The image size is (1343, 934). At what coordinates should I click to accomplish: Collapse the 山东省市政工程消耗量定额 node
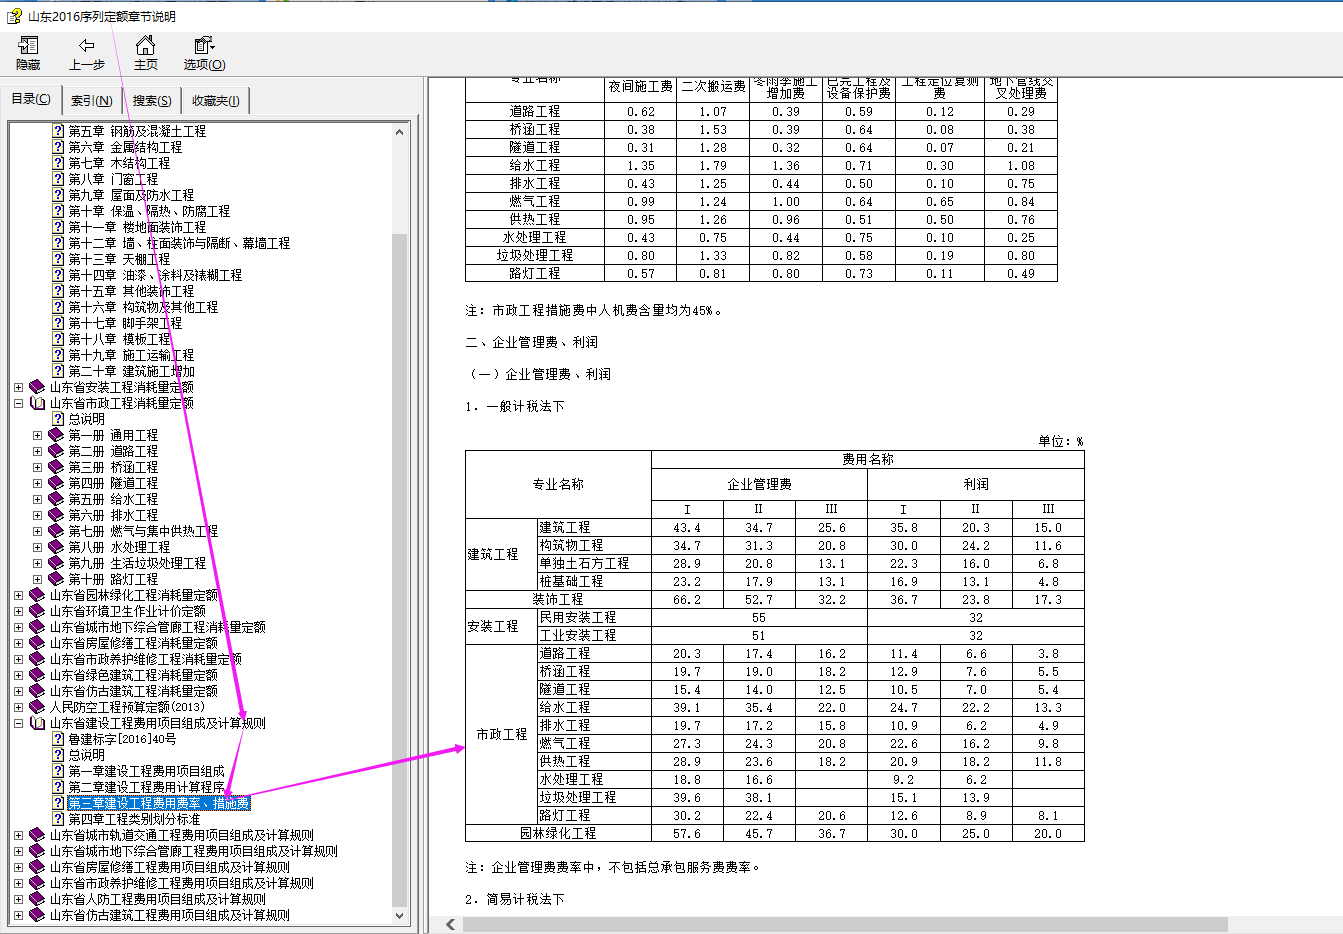[18, 403]
